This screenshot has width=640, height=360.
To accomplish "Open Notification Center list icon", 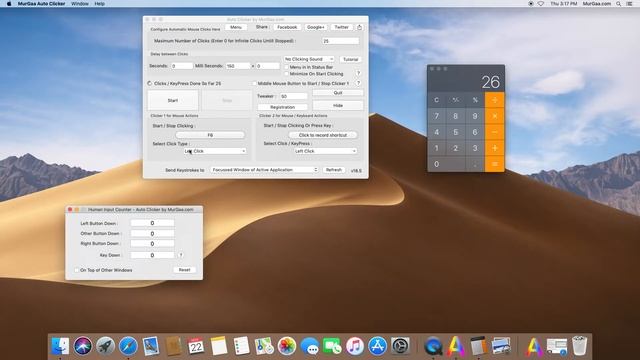I will pyautogui.click(x=629, y=4).
